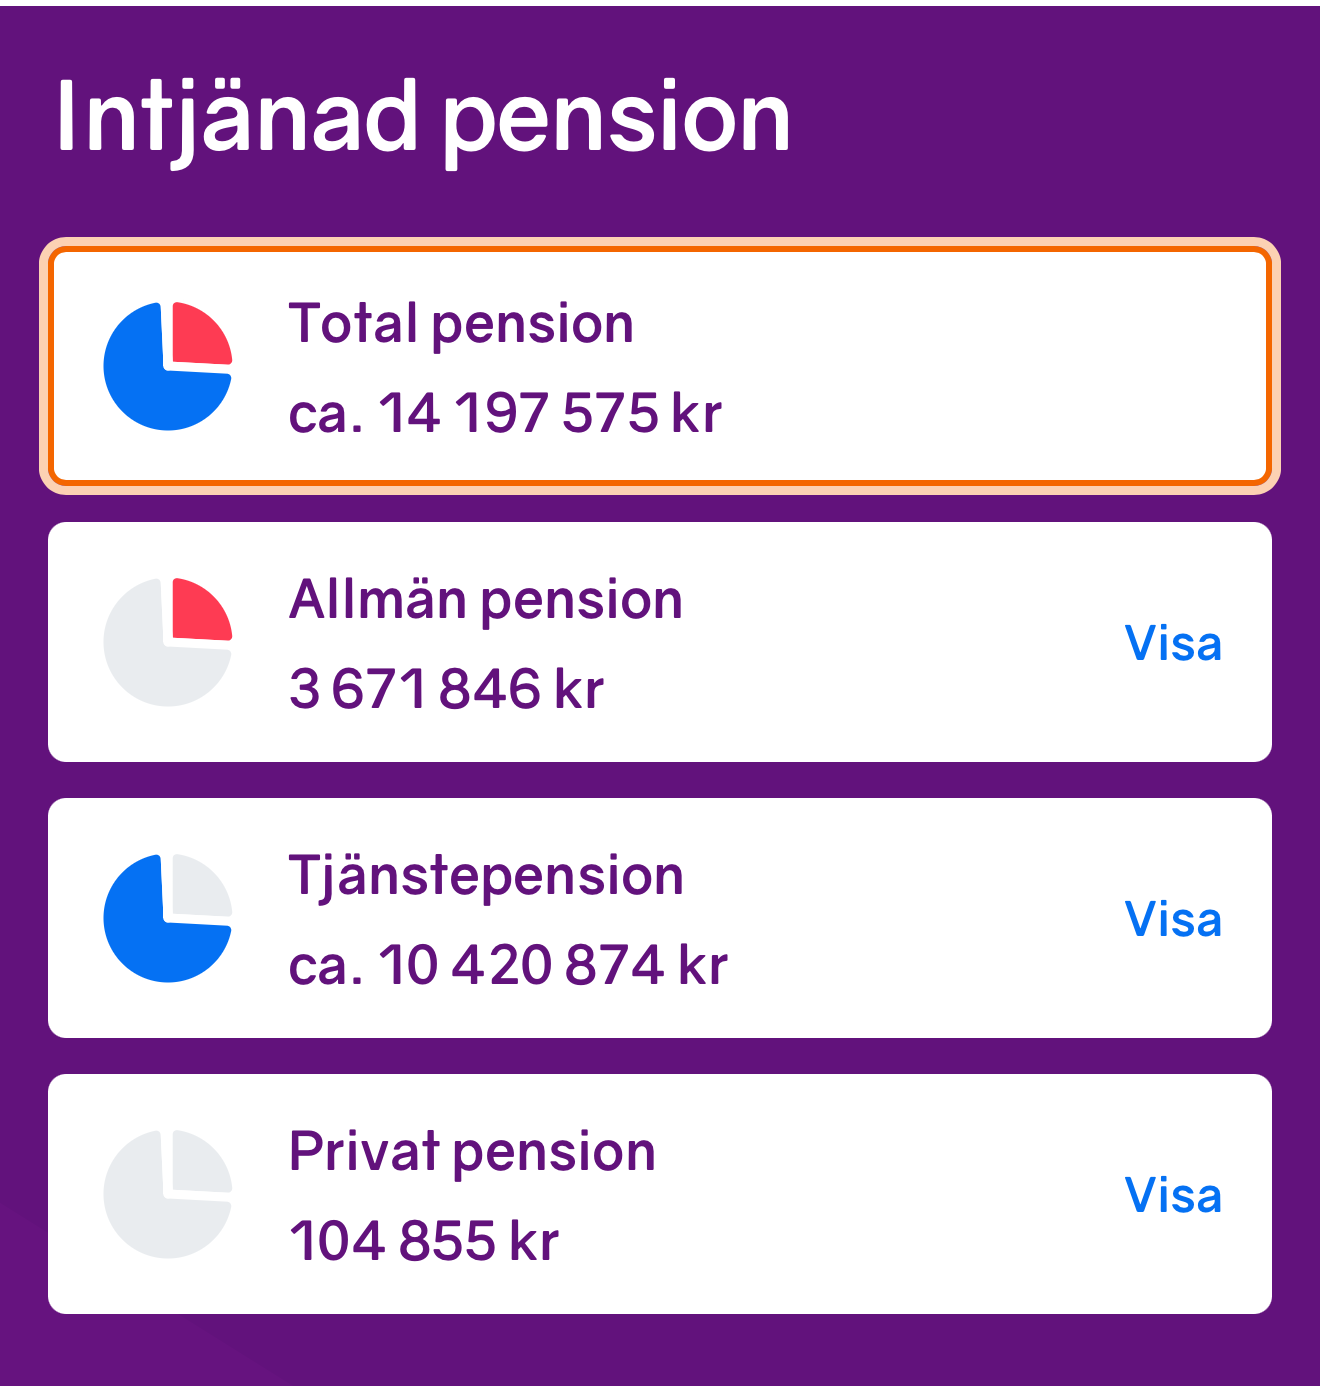Click the amount ca. 10 420 874 kr

pyautogui.click(x=508, y=965)
